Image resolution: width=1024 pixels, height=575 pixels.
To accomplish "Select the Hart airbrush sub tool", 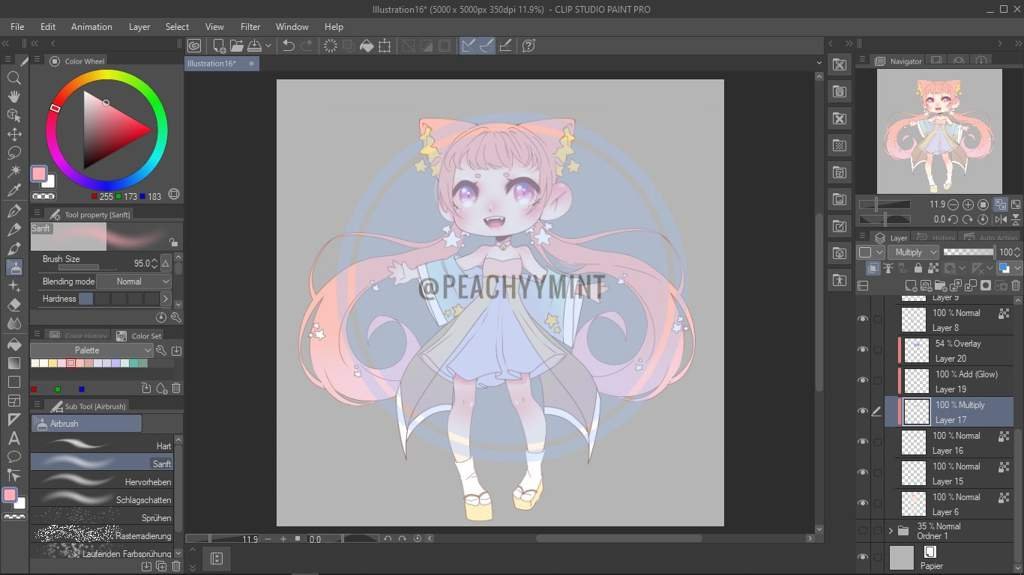I will pyautogui.click(x=102, y=446).
